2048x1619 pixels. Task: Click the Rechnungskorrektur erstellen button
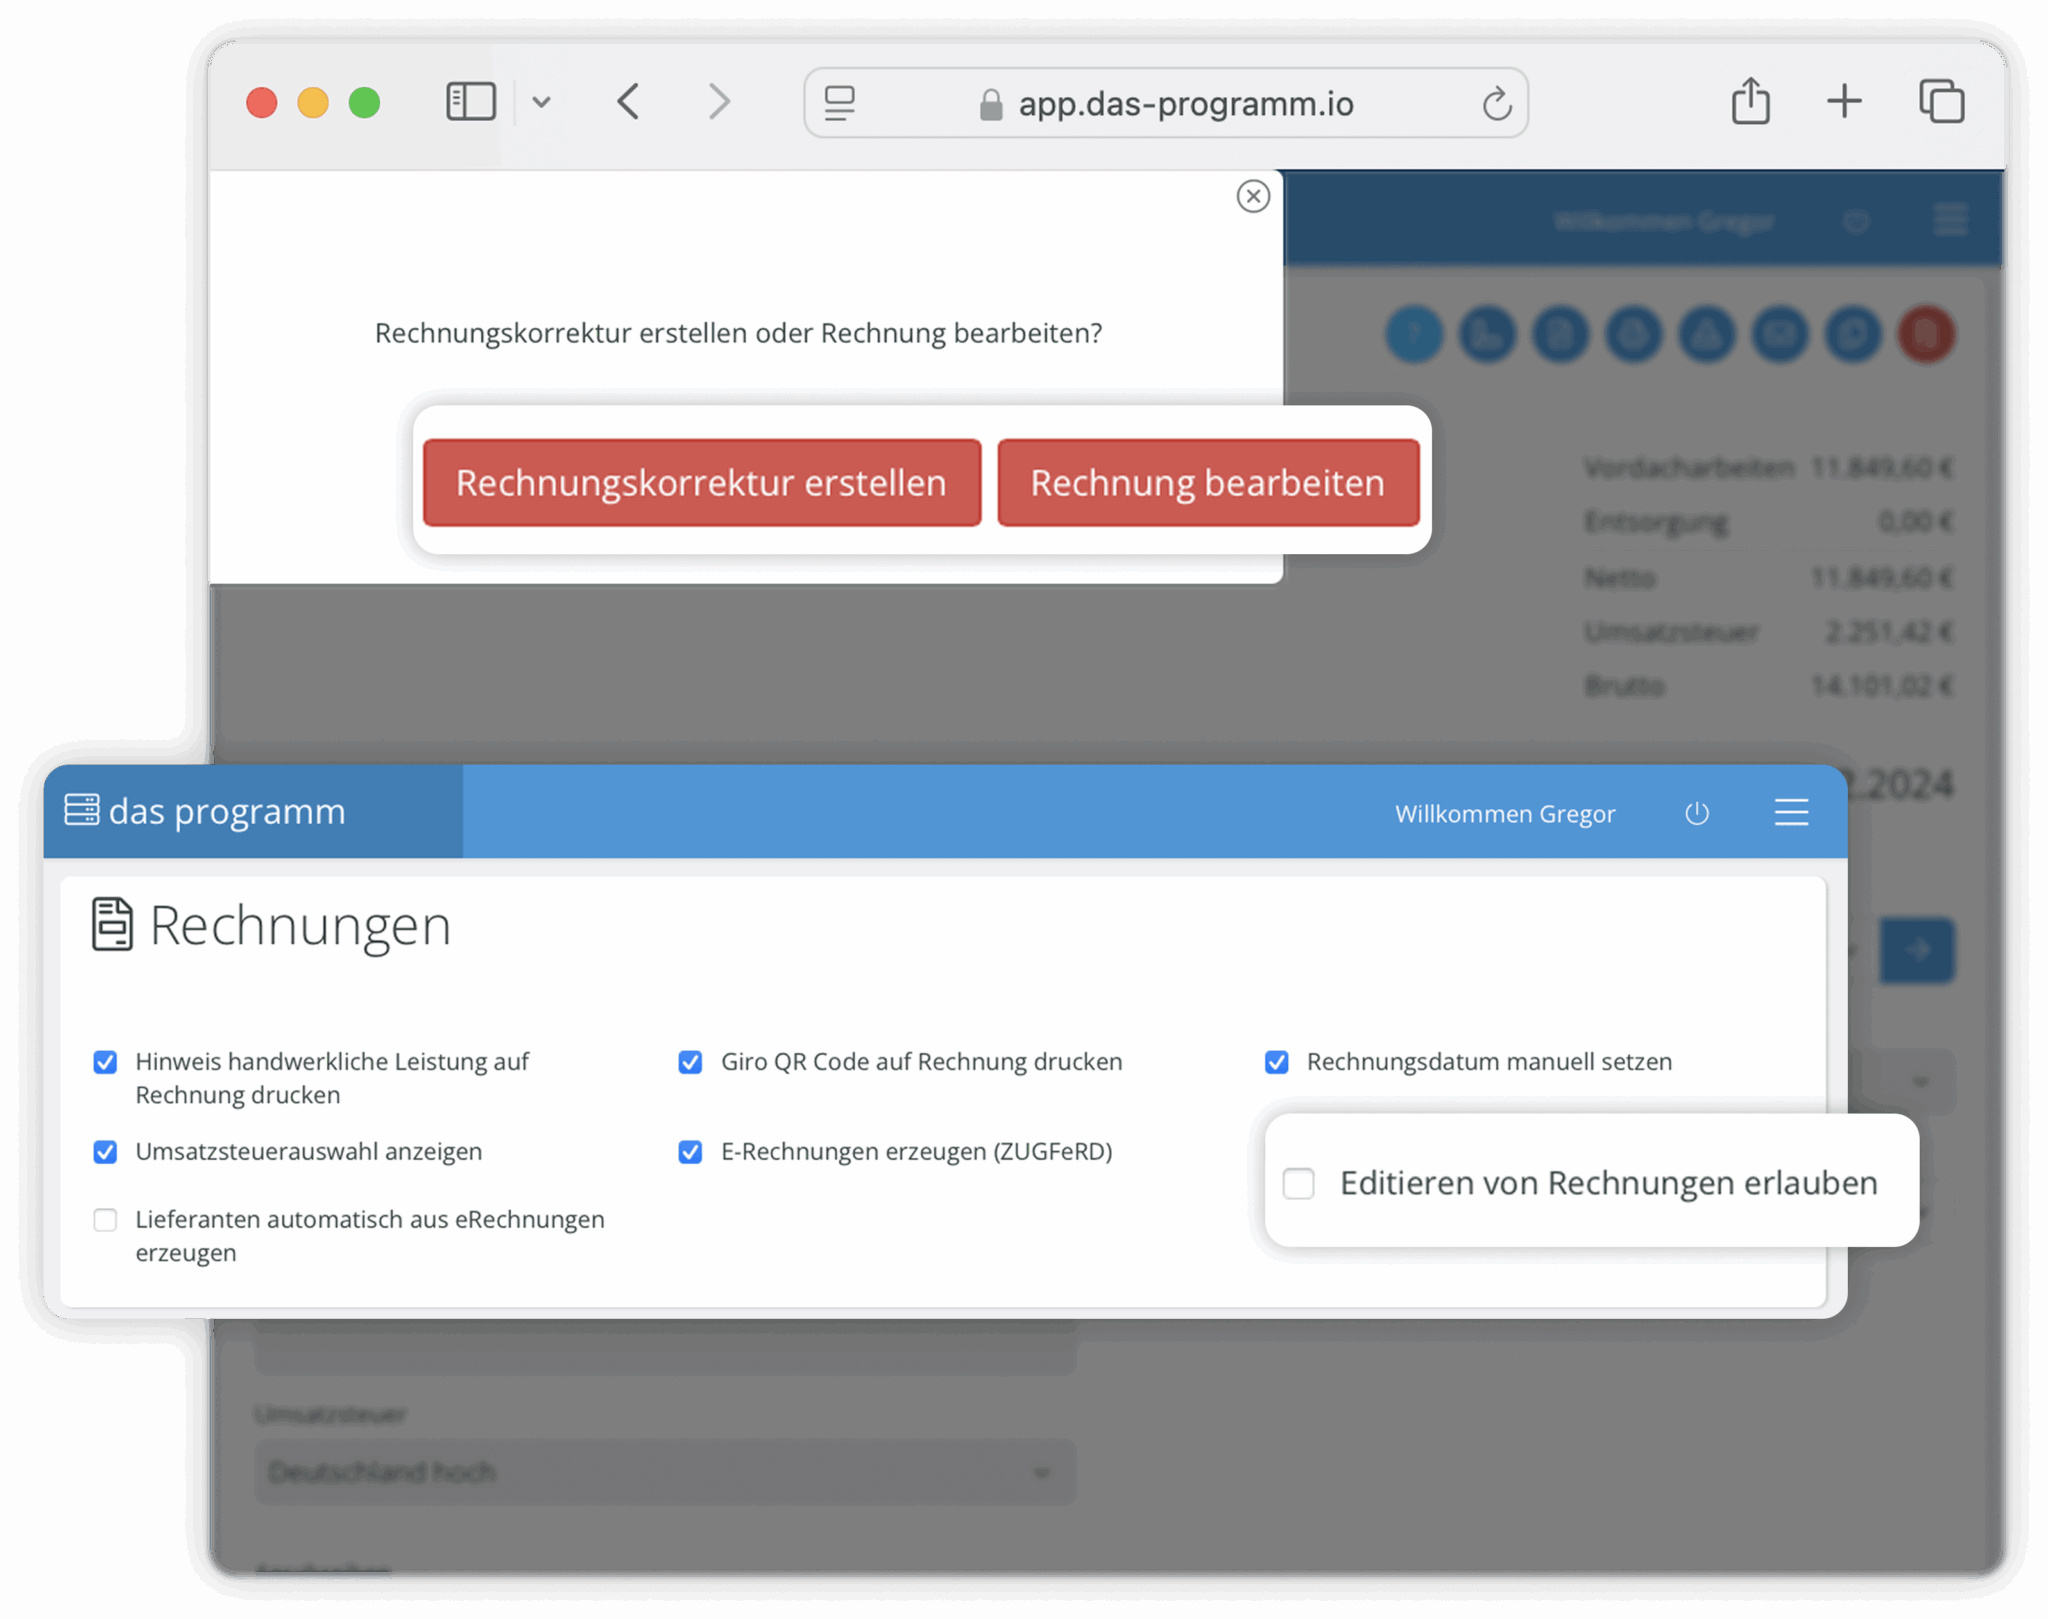tap(701, 483)
